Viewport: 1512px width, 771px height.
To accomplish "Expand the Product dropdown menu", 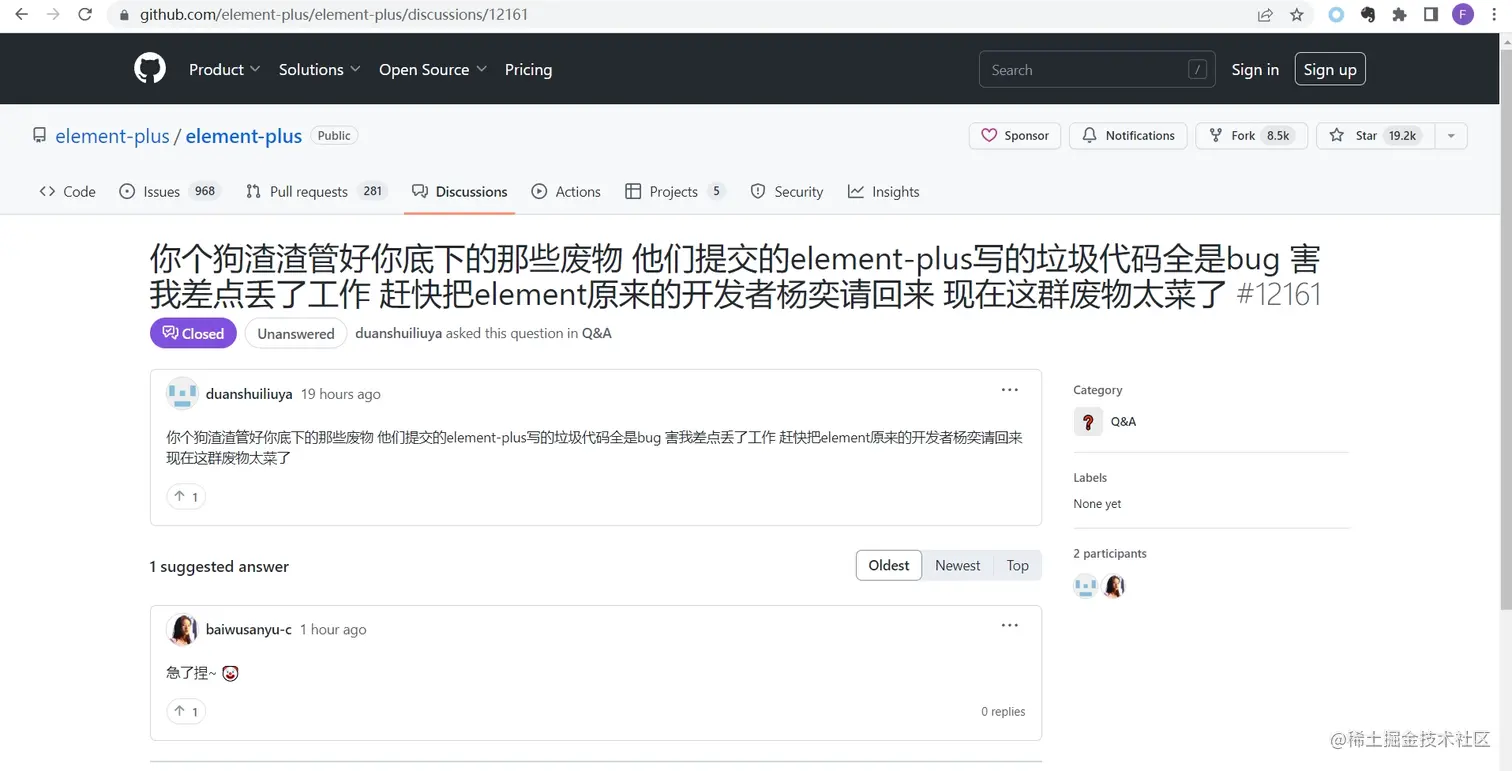I will [x=225, y=69].
